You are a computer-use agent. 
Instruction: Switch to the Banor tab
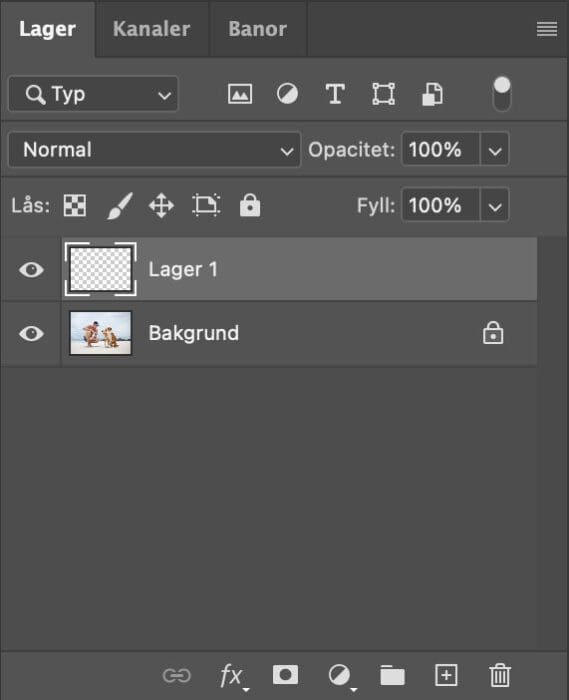coord(258,29)
